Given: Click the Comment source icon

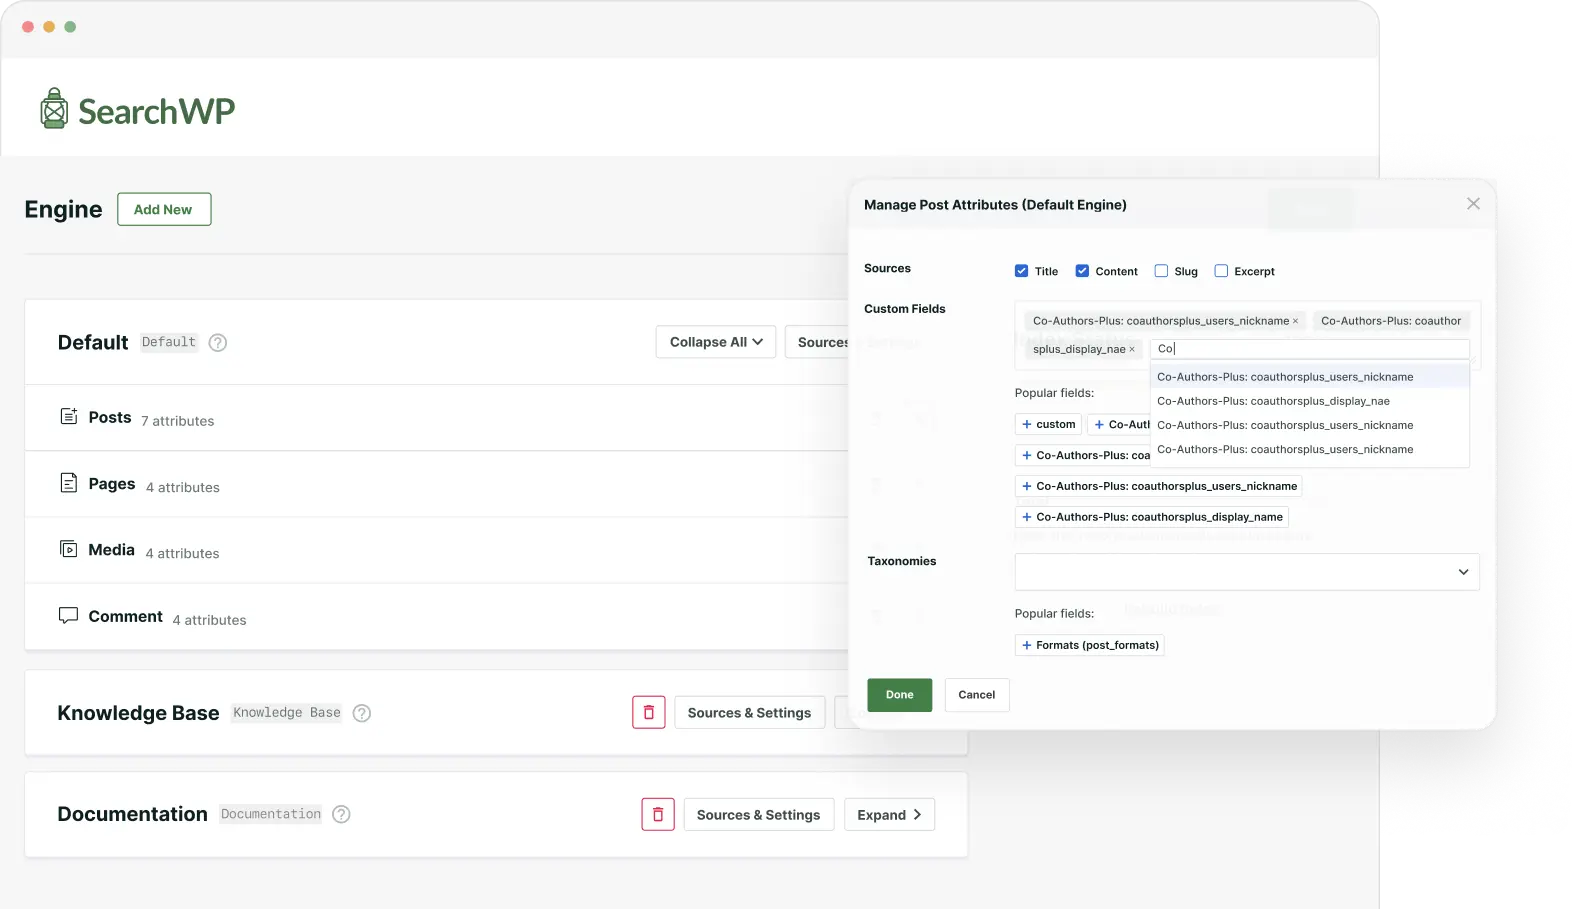Looking at the screenshot, I should pos(68,615).
